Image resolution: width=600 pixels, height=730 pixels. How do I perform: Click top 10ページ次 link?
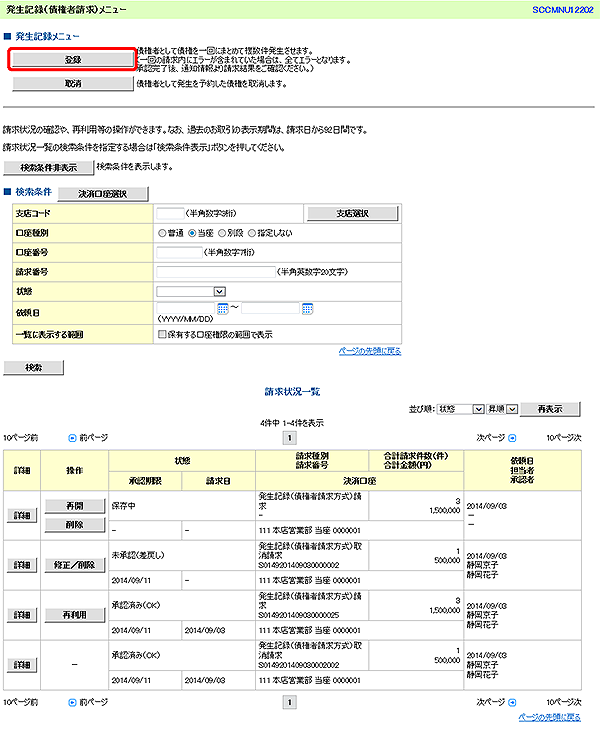pos(564,438)
